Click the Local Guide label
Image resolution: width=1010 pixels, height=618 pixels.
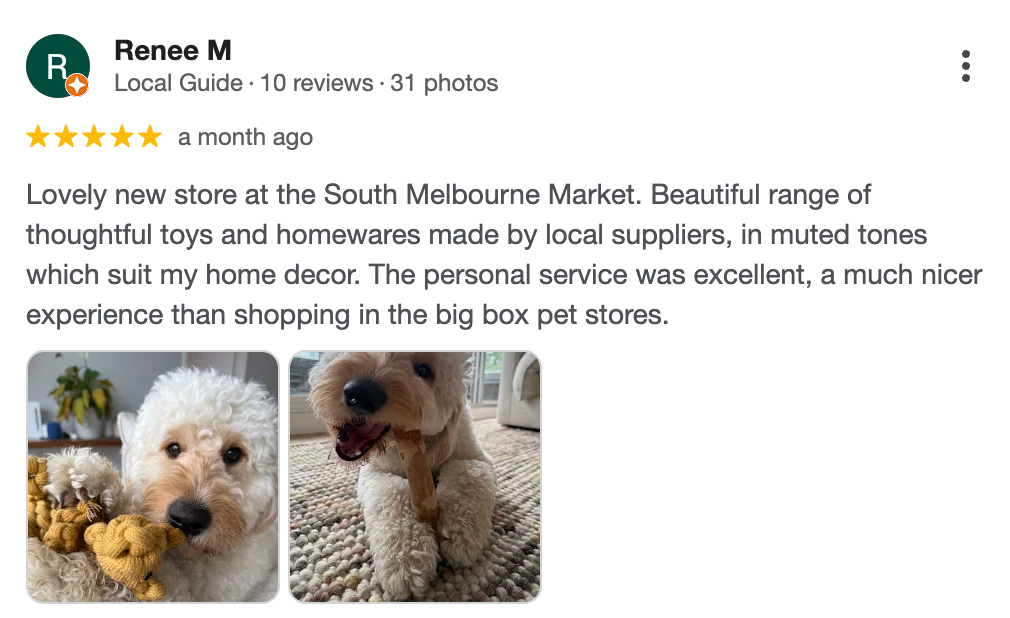pyautogui.click(x=178, y=83)
